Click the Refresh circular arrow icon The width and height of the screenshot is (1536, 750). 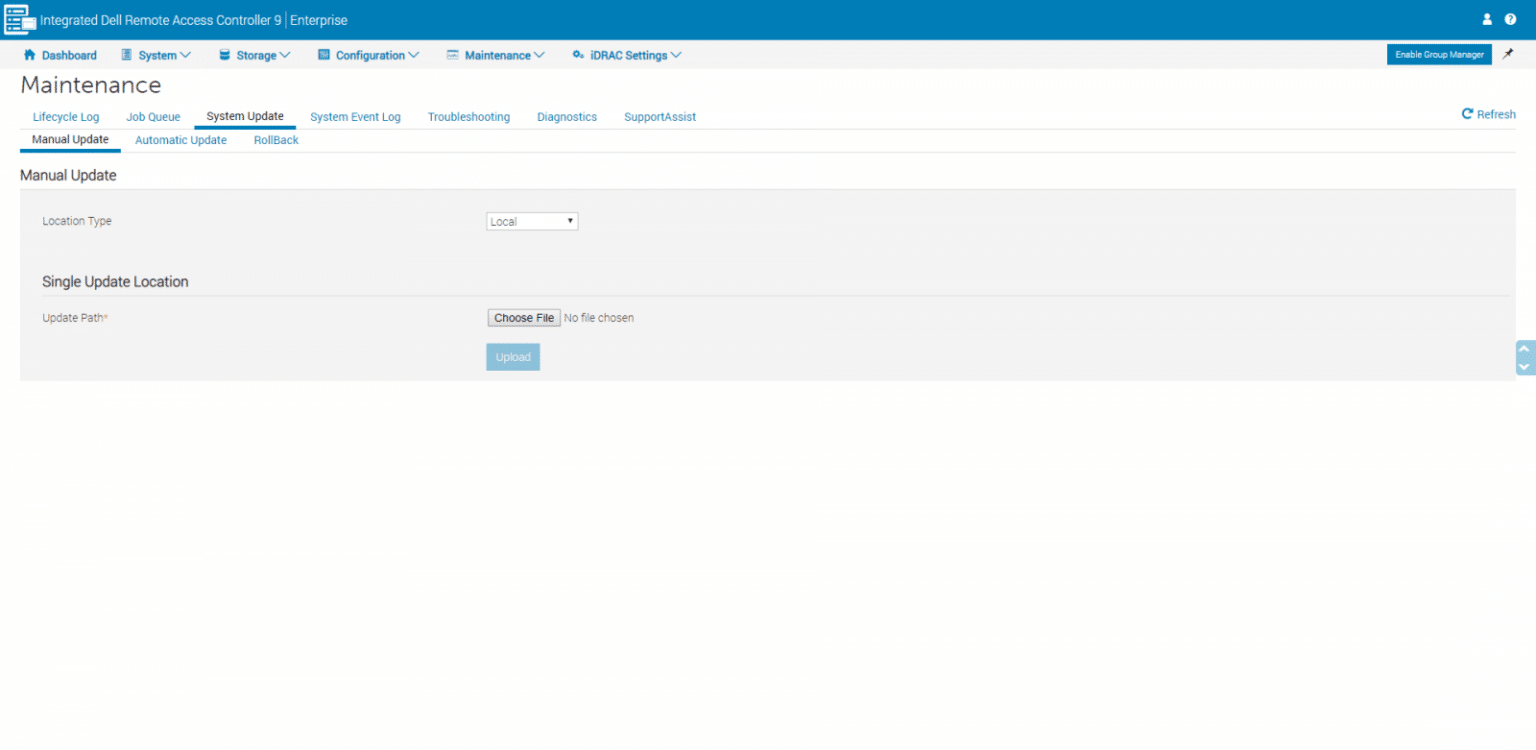pyautogui.click(x=1467, y=114)
